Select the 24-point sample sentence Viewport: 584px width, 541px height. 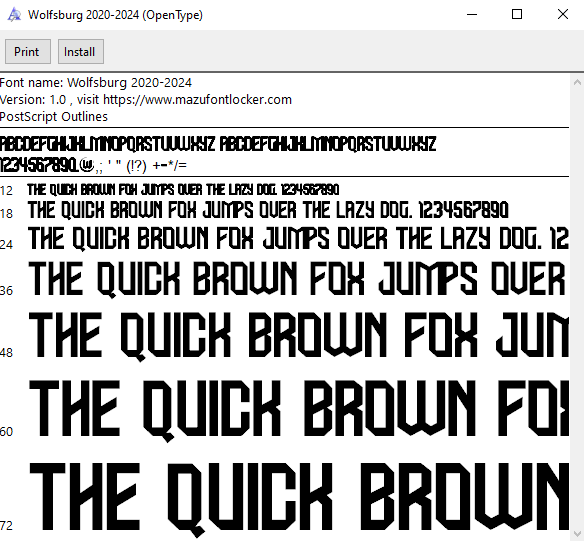tap(298, 238)
